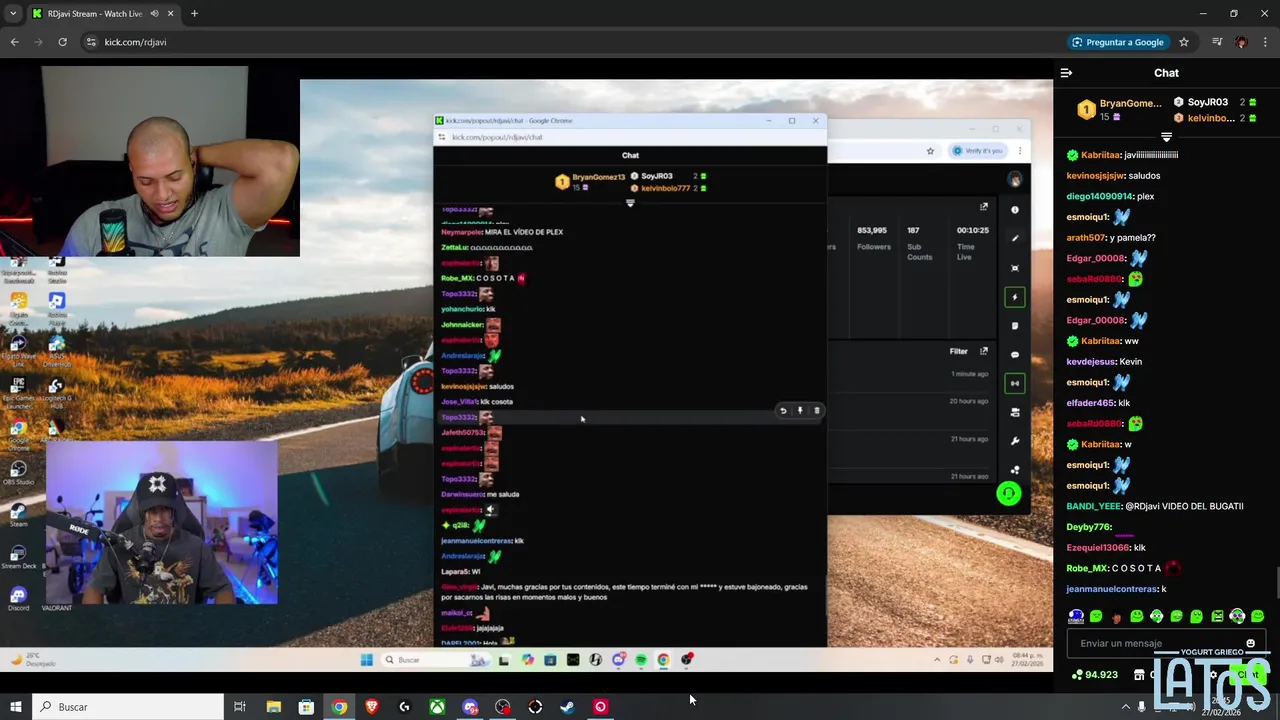Click username kevdejesus in chat

(x=1090, y=362)
